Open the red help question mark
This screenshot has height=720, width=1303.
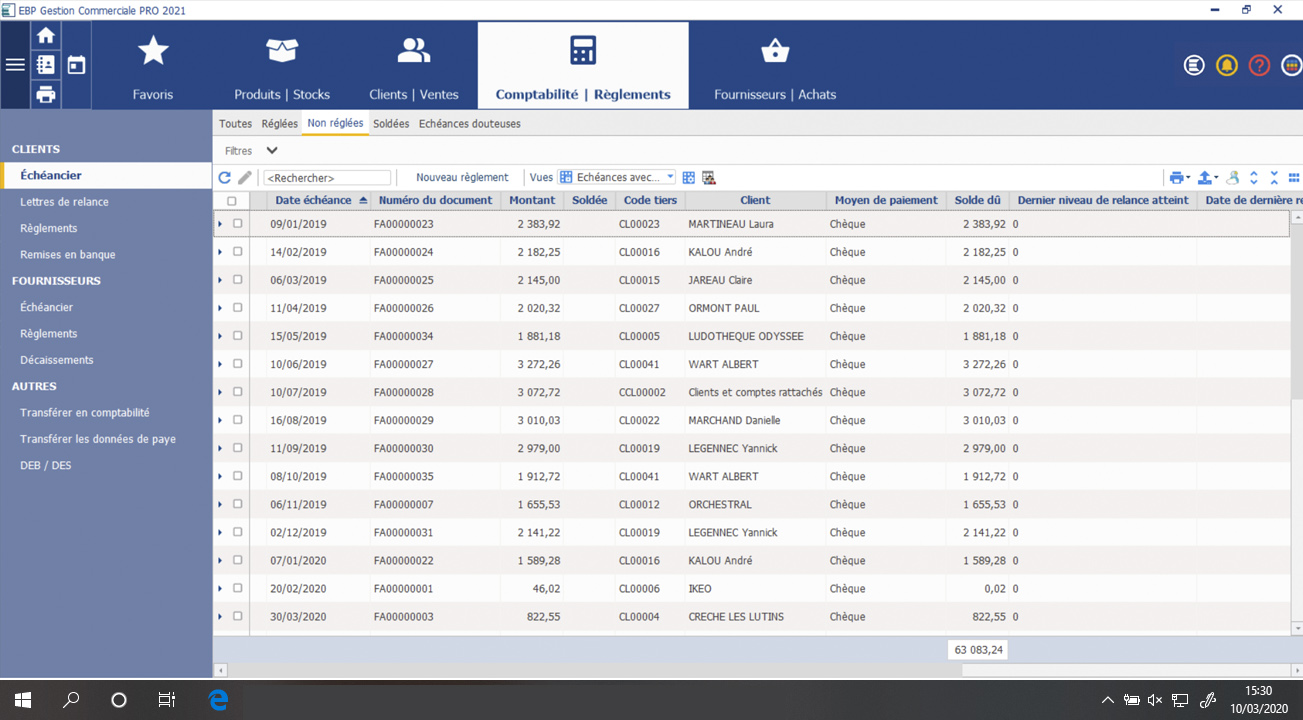coord(1260,65)
